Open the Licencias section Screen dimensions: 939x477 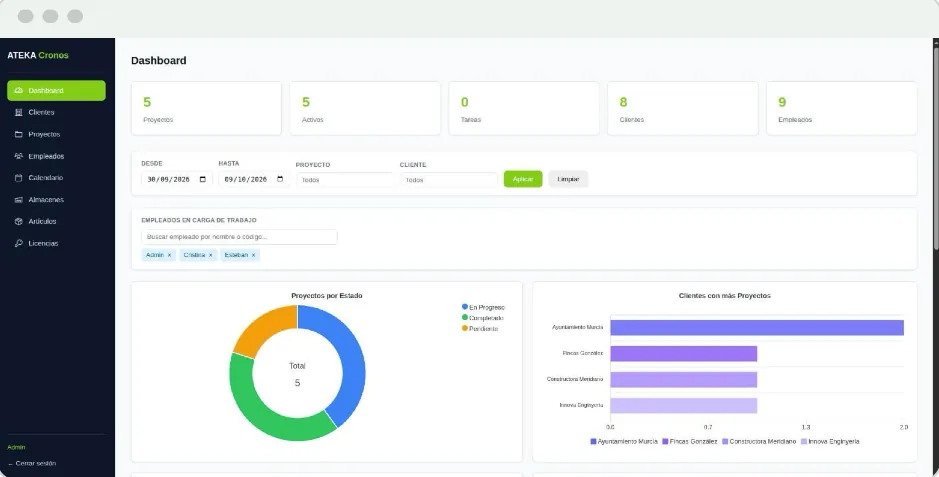coord(56,244)
